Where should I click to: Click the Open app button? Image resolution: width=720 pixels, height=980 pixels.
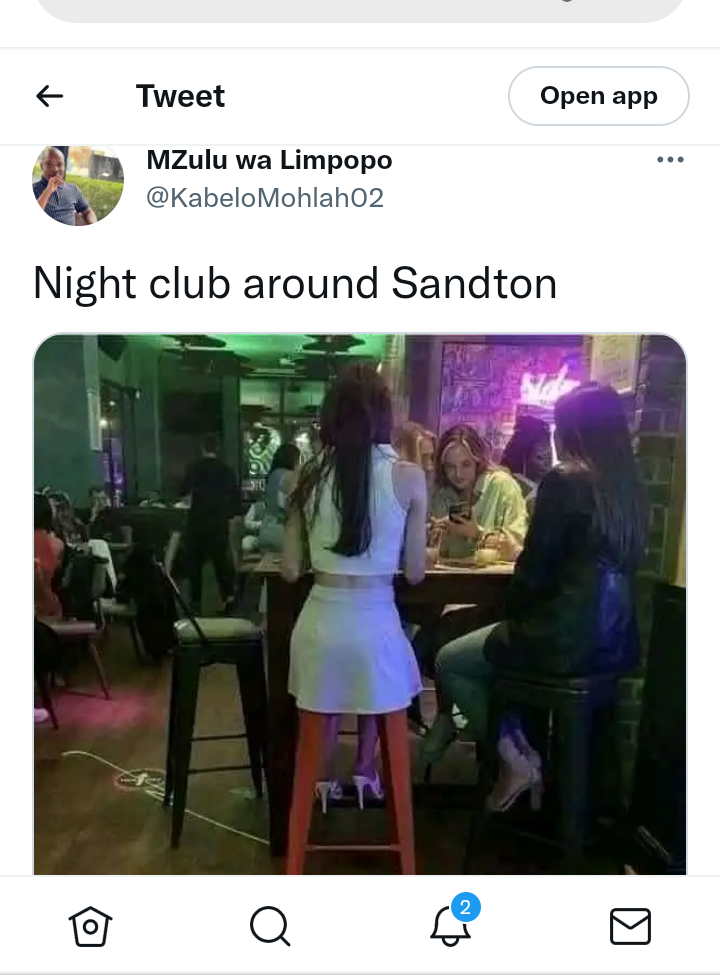[599, 96]
